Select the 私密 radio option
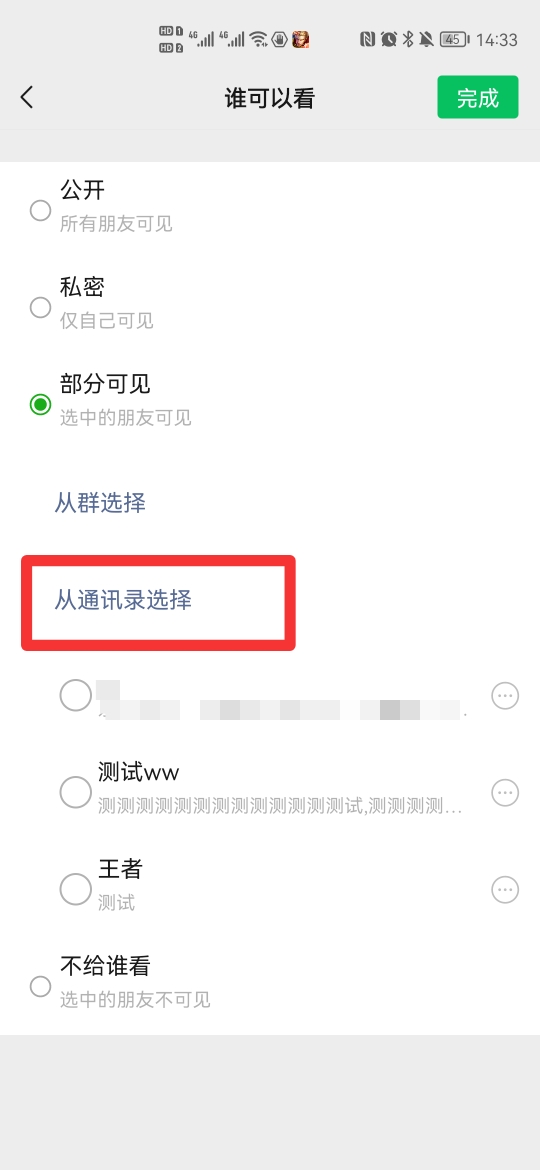 (40, 307)
